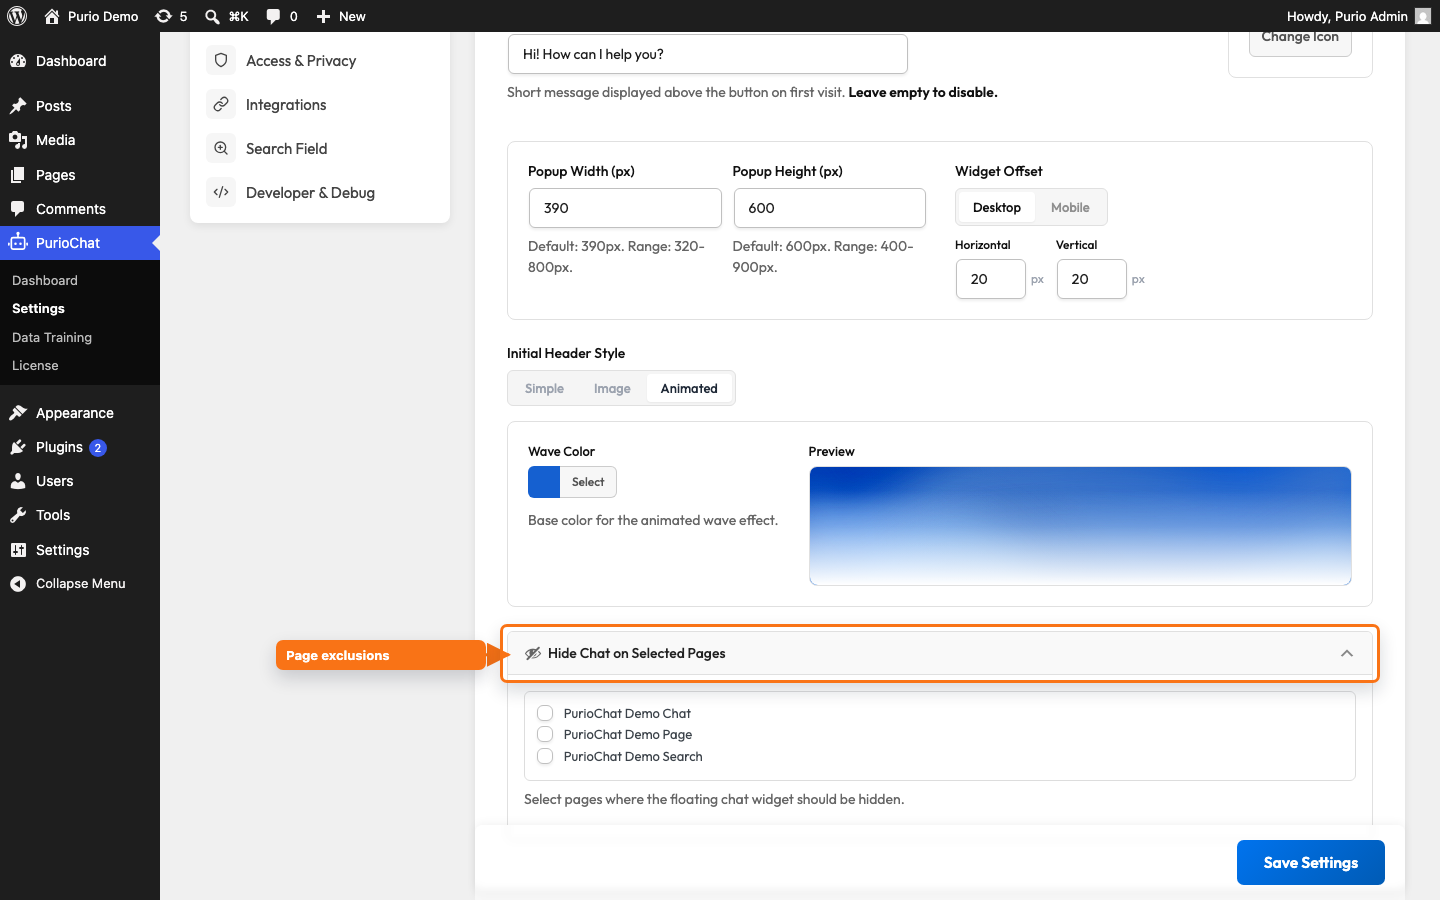Screen dimensions: 1440x900
Task: Click the Developer & Debug code icon
Action: pos(221,192)
